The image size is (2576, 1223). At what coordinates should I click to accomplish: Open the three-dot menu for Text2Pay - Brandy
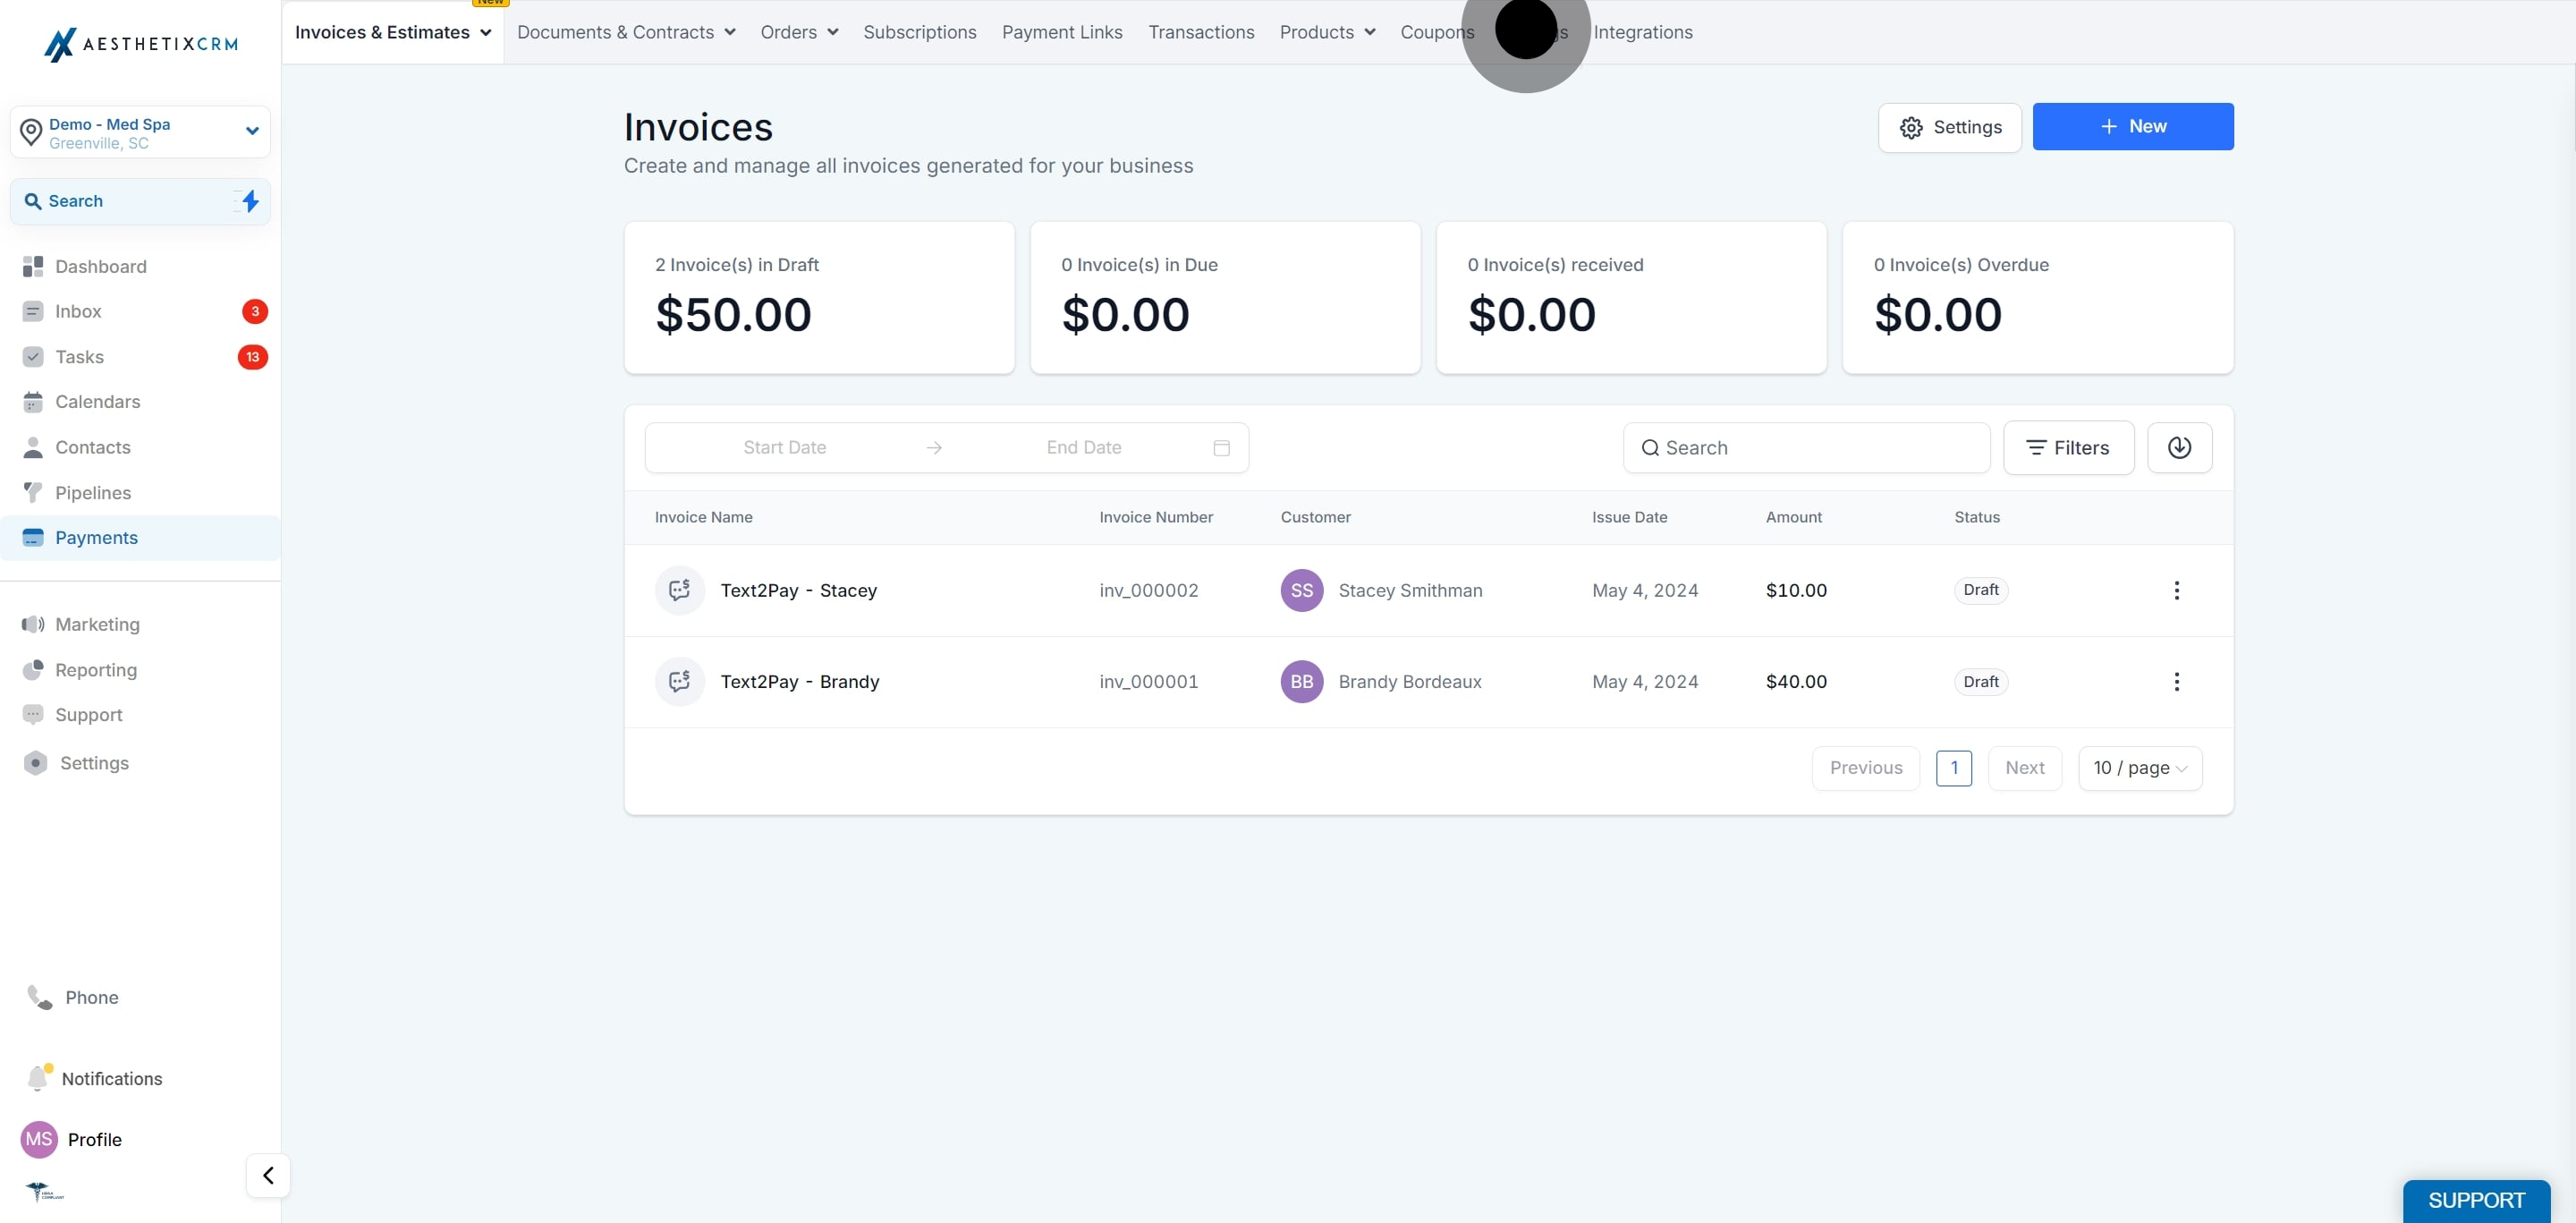coord(2176,682)
